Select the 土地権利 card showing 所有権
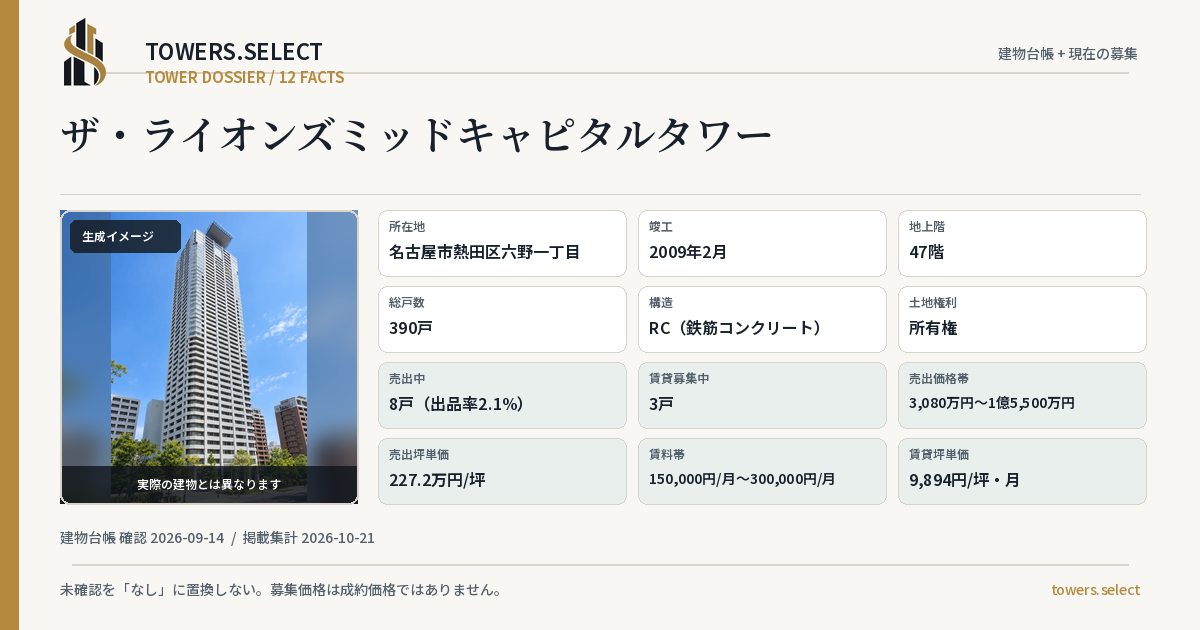 coord(1022,319)
